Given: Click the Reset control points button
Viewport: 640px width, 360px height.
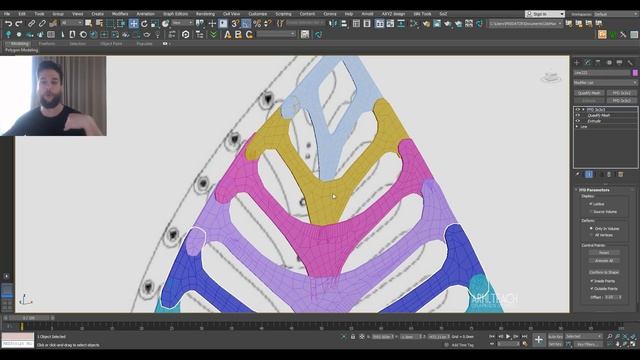Looking at the screenshot, I should click(x=604, y=253).
